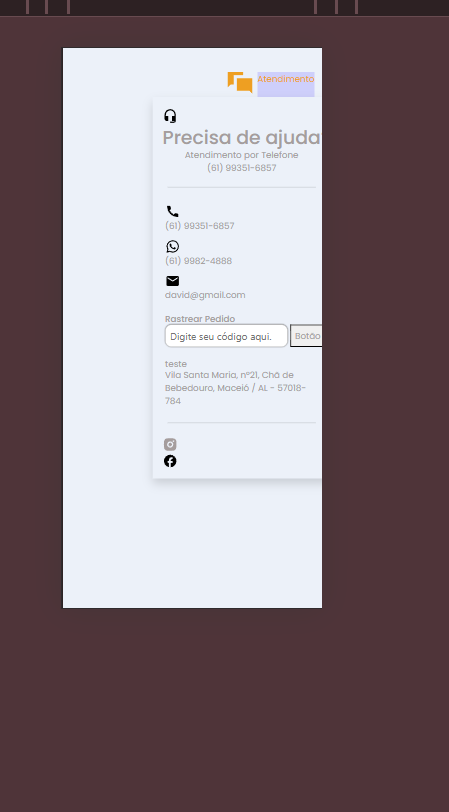Click the email envelope icon
Viewport: 449px width, 812px height.
[172, 281]
